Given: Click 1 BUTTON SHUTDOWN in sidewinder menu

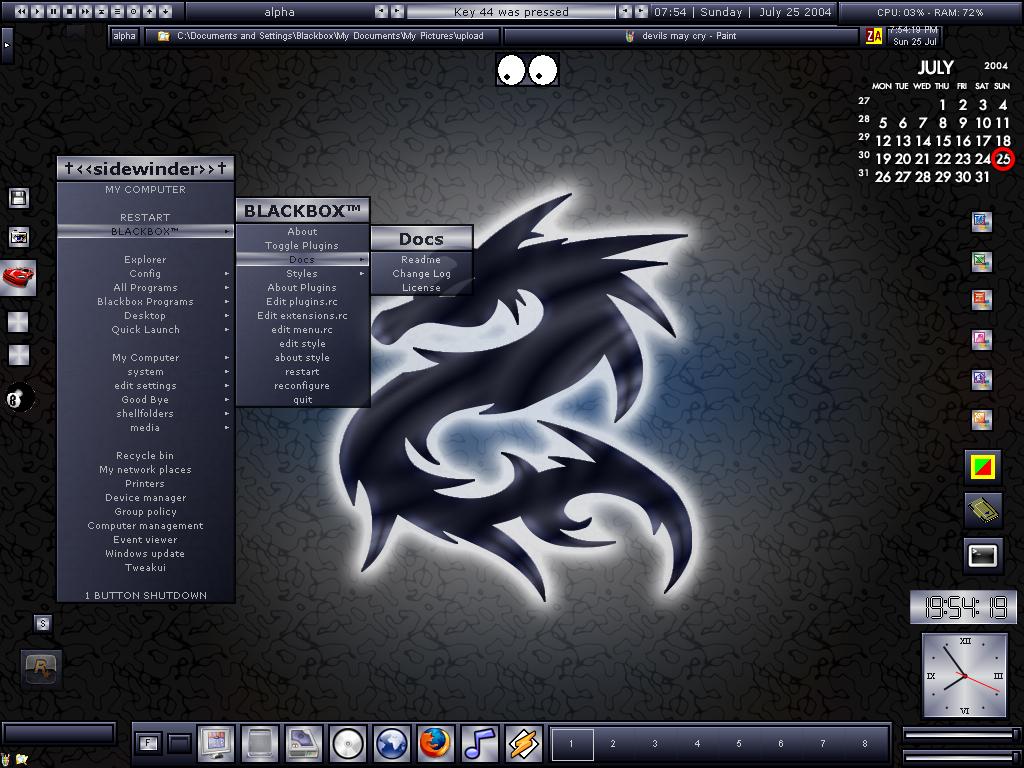Looking at the screenshot, I should (x=145, y=596).
